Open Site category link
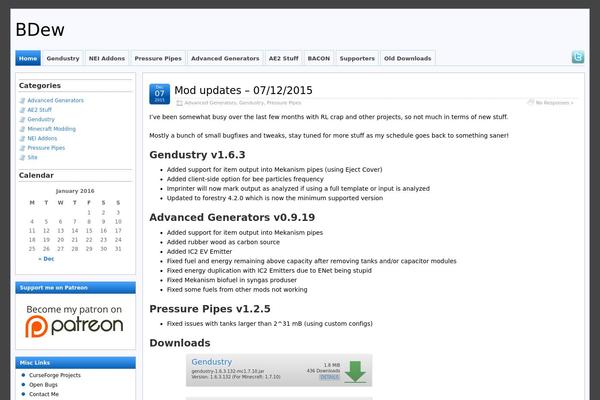 pos(33,157)
